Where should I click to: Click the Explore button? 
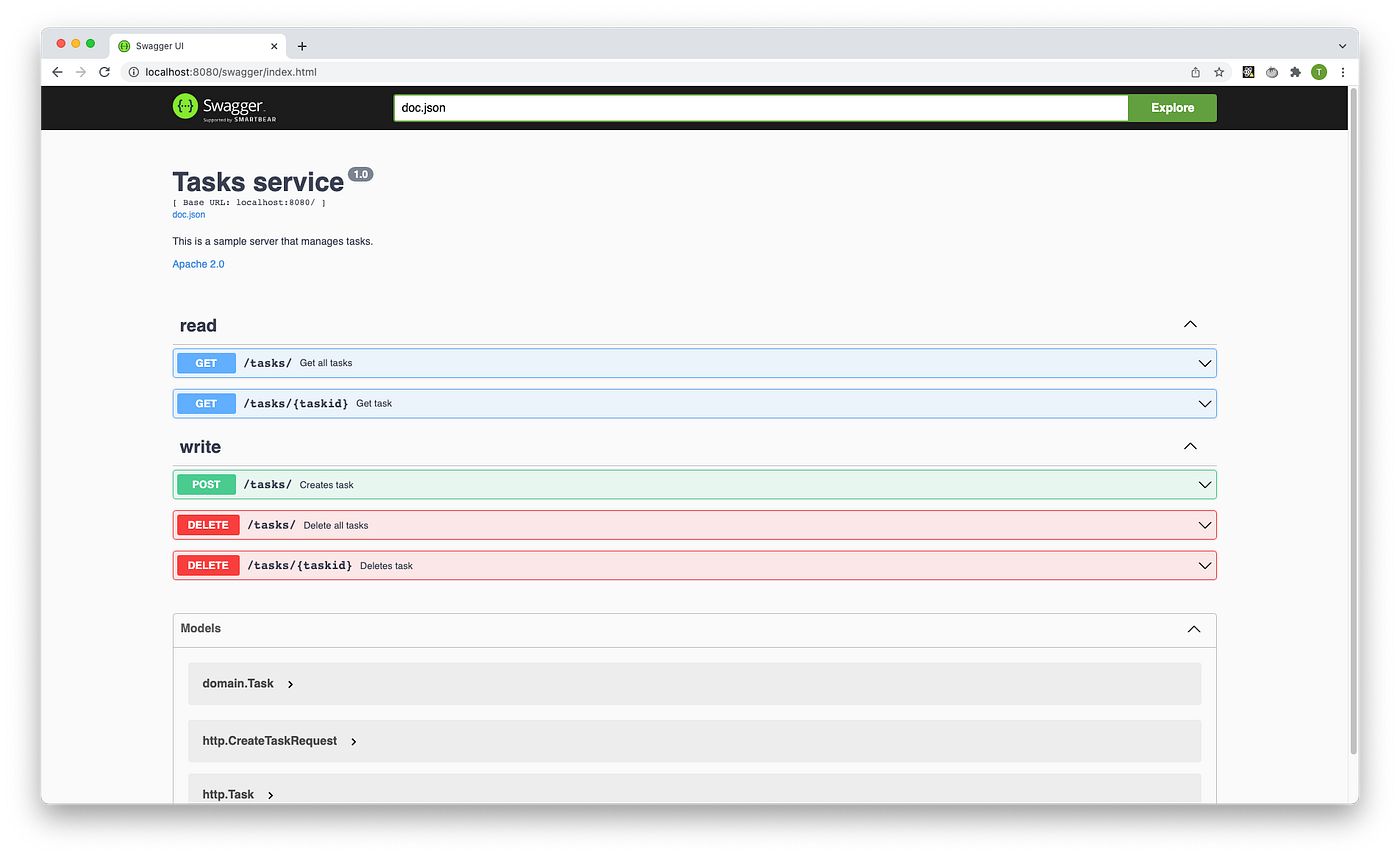click(1171, 107)
